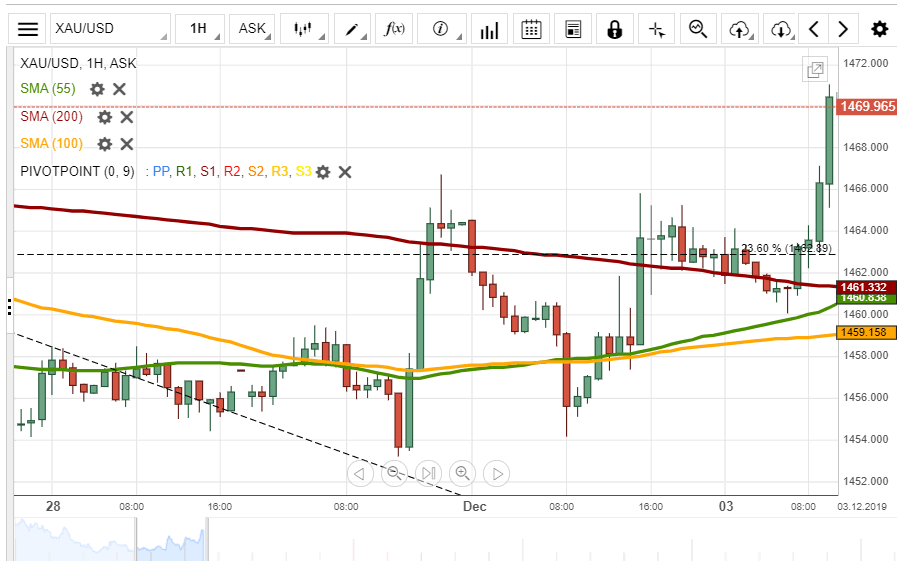This screenshot has height=563, width=904.
Task: Click the bar chart volume icon
Action: (x=489, y=29)
